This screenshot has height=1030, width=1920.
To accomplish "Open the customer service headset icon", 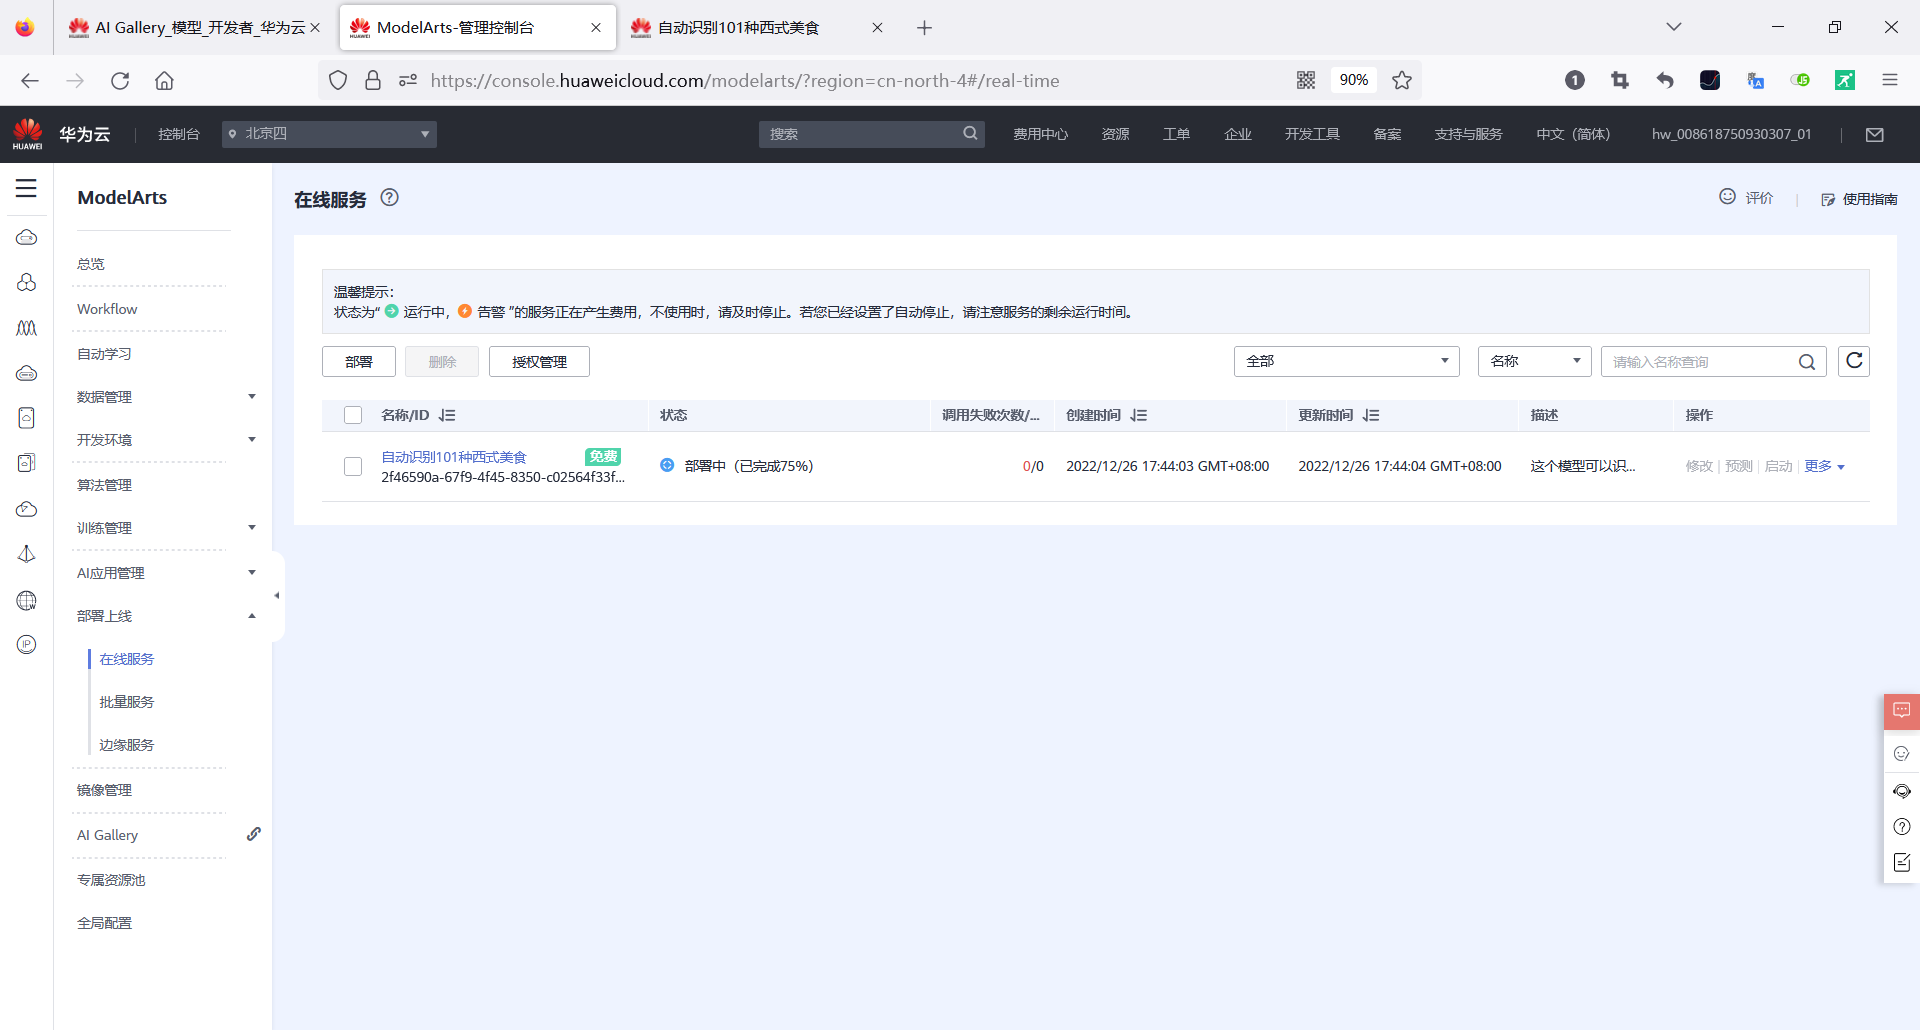I will click(1902, 791).
